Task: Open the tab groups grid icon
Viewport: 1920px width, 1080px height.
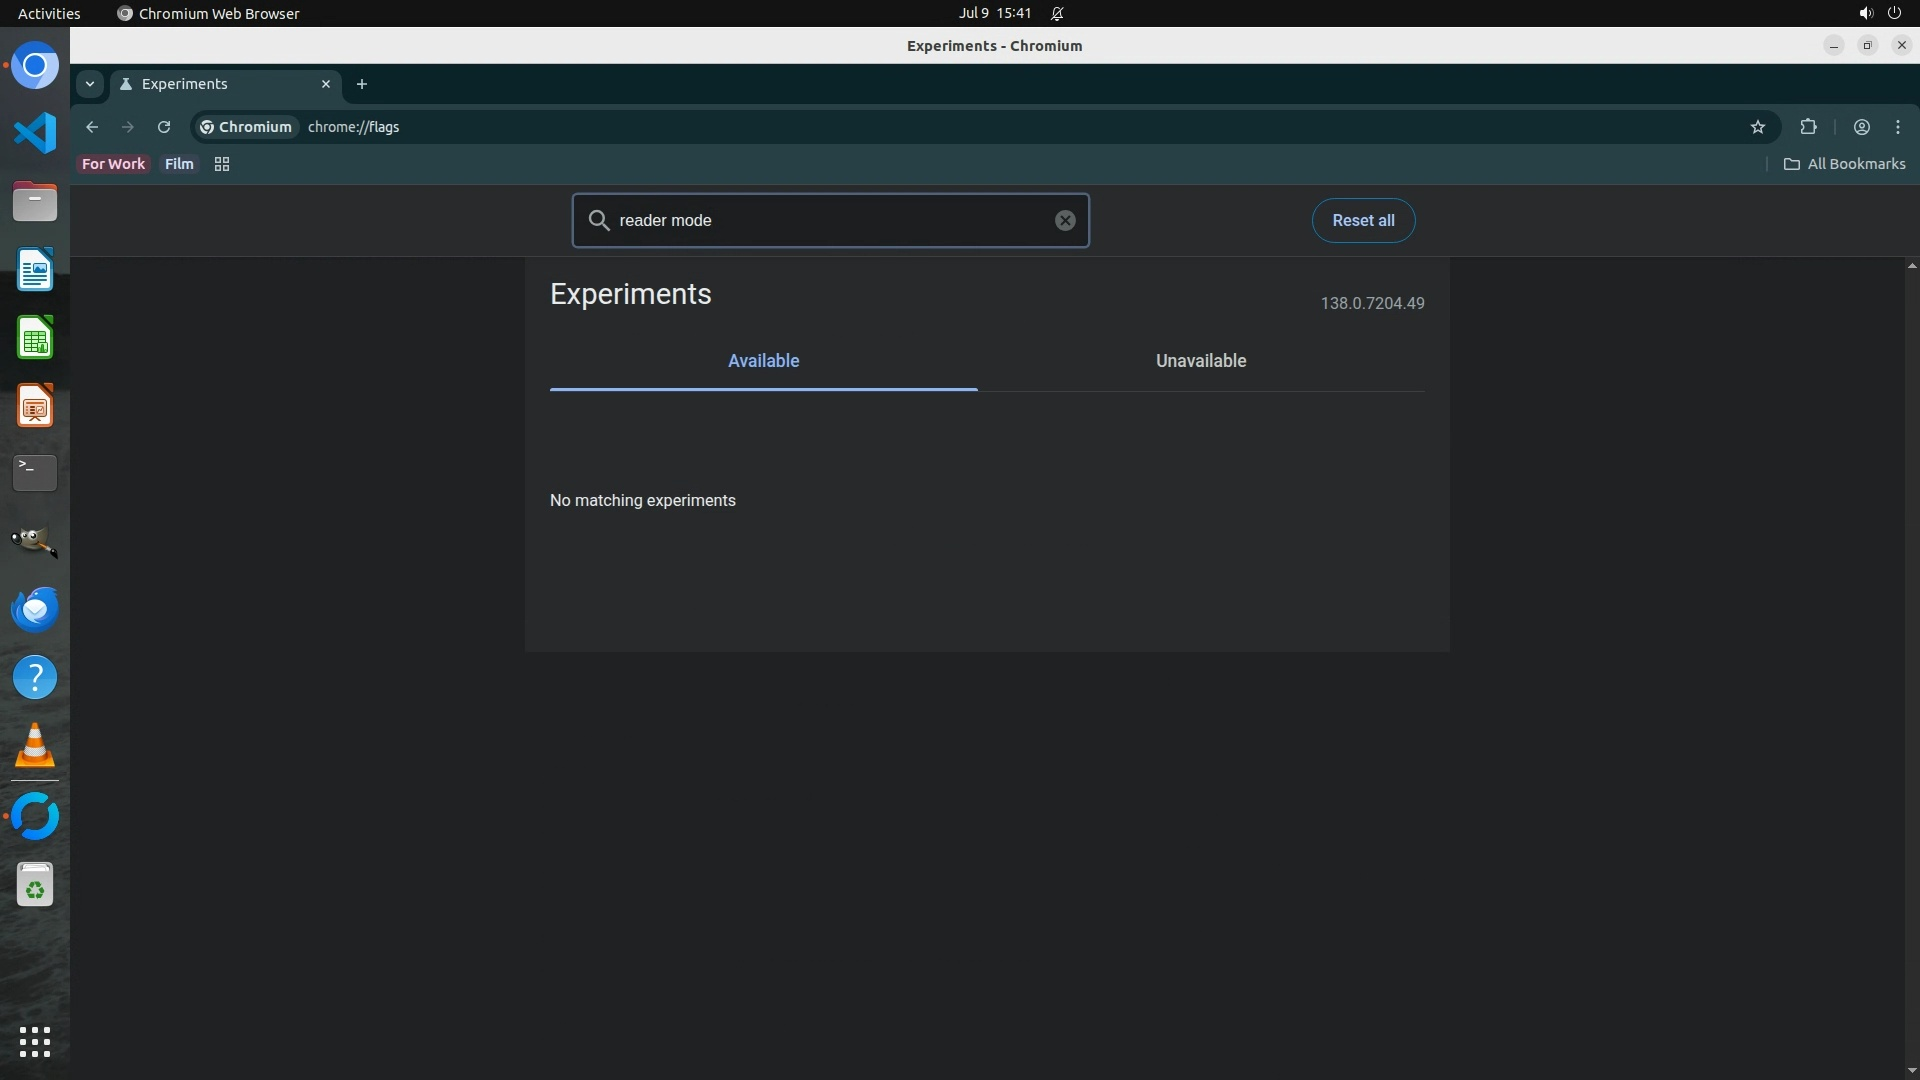Action: [x=222, y=164]
